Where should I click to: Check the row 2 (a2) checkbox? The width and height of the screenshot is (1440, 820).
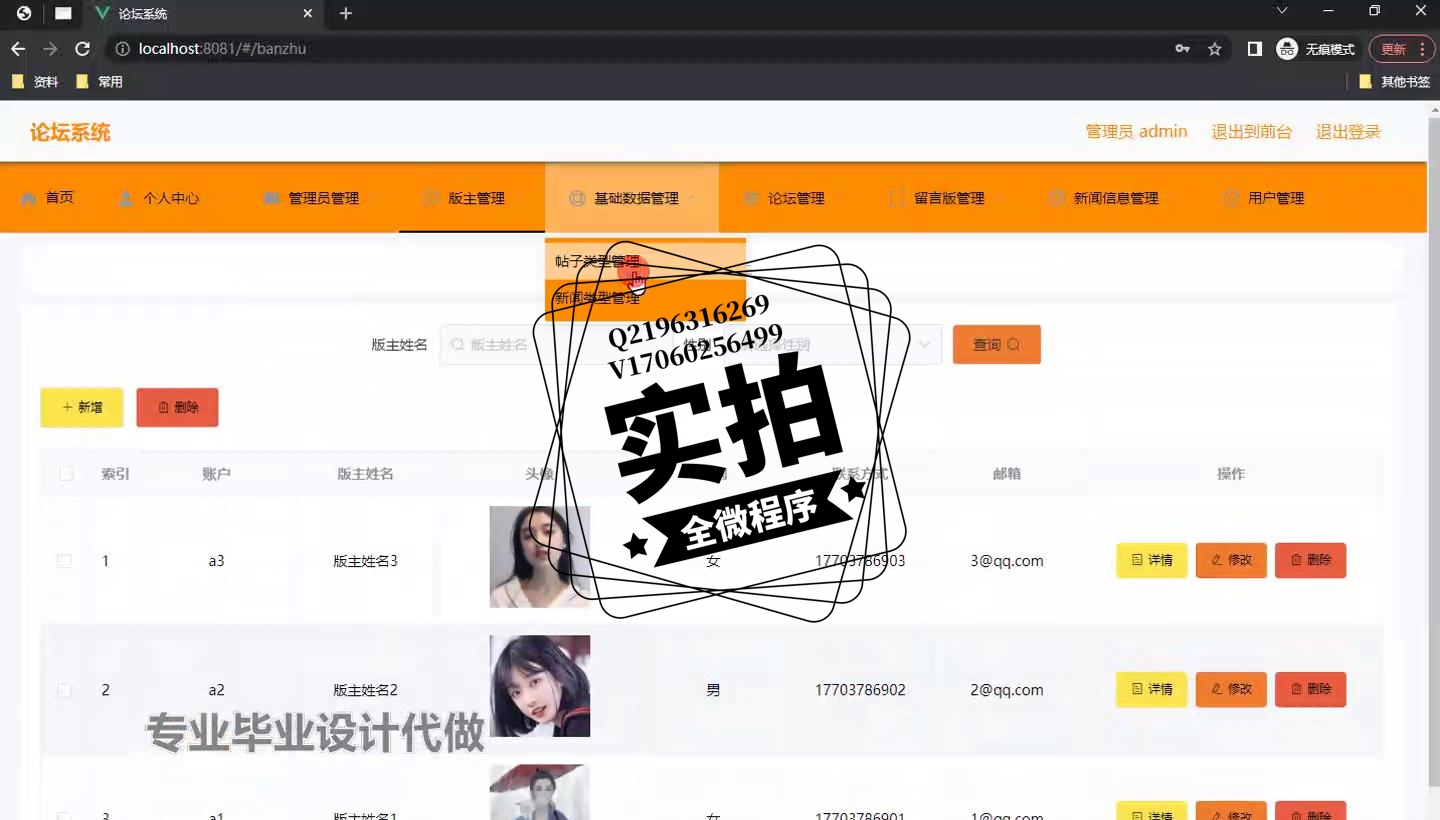64,690
